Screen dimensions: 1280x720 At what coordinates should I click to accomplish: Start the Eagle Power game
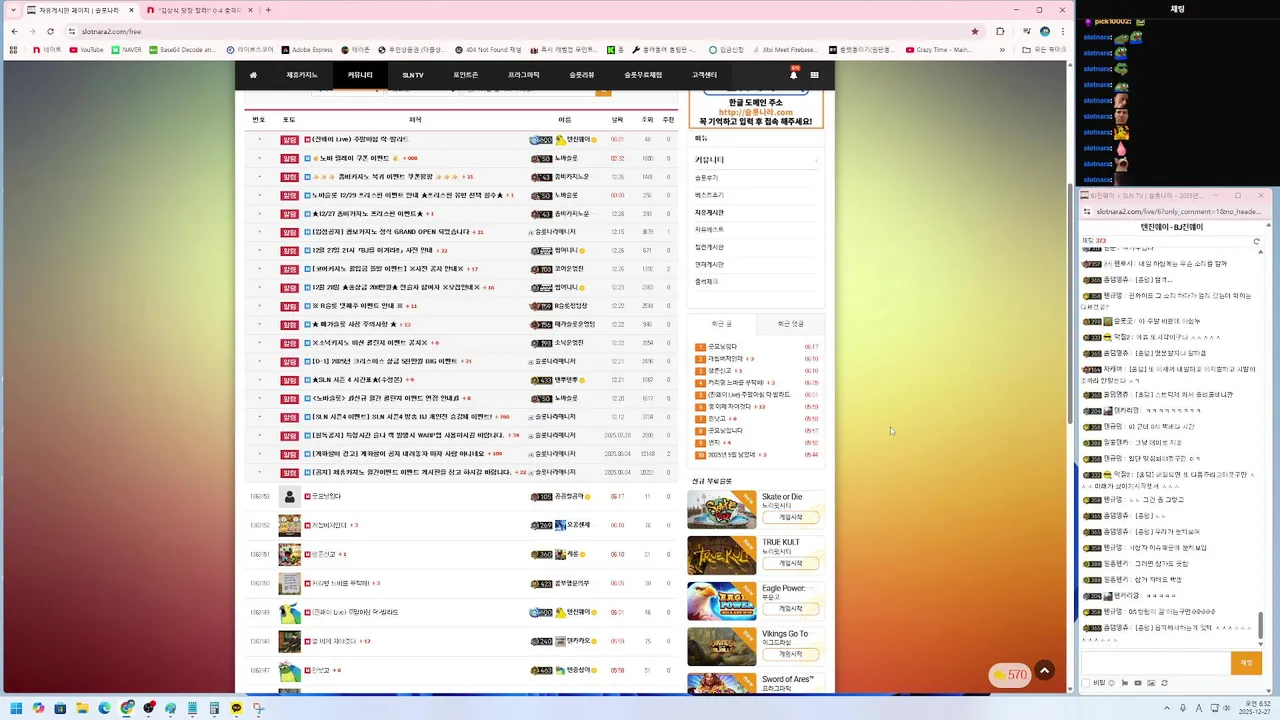pos(790,608)
